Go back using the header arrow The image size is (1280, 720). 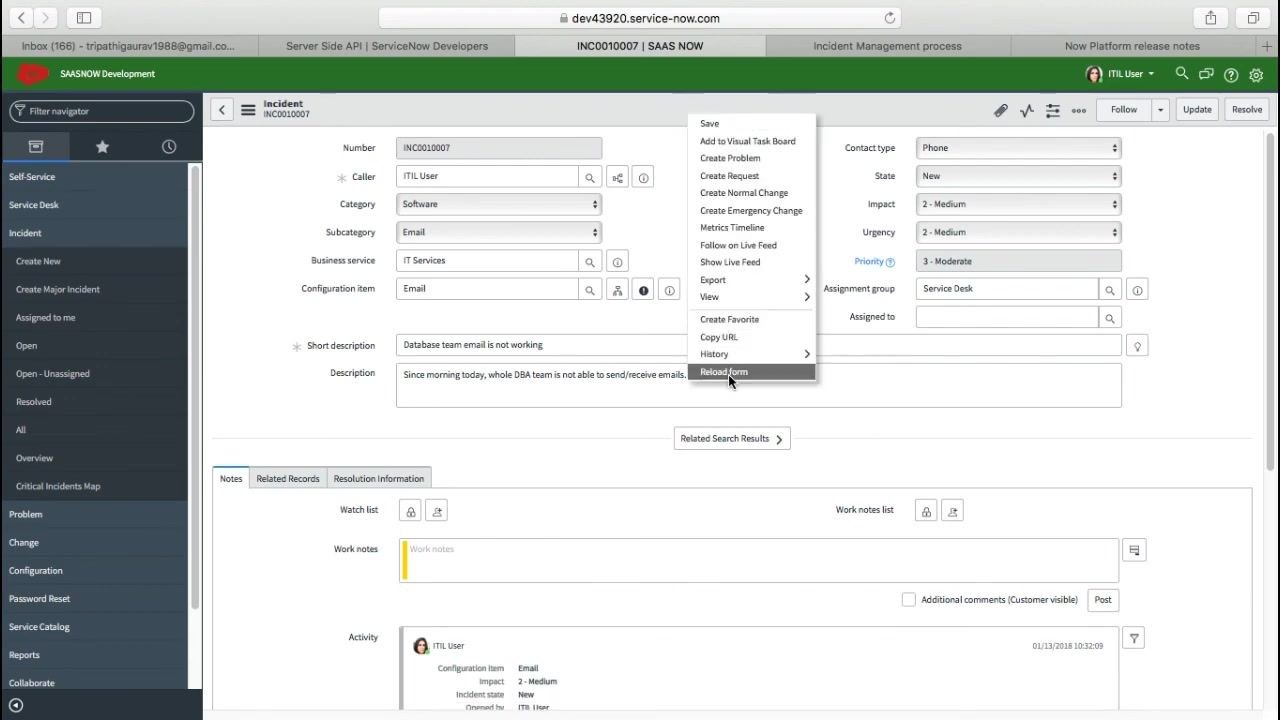click(222, 110)
